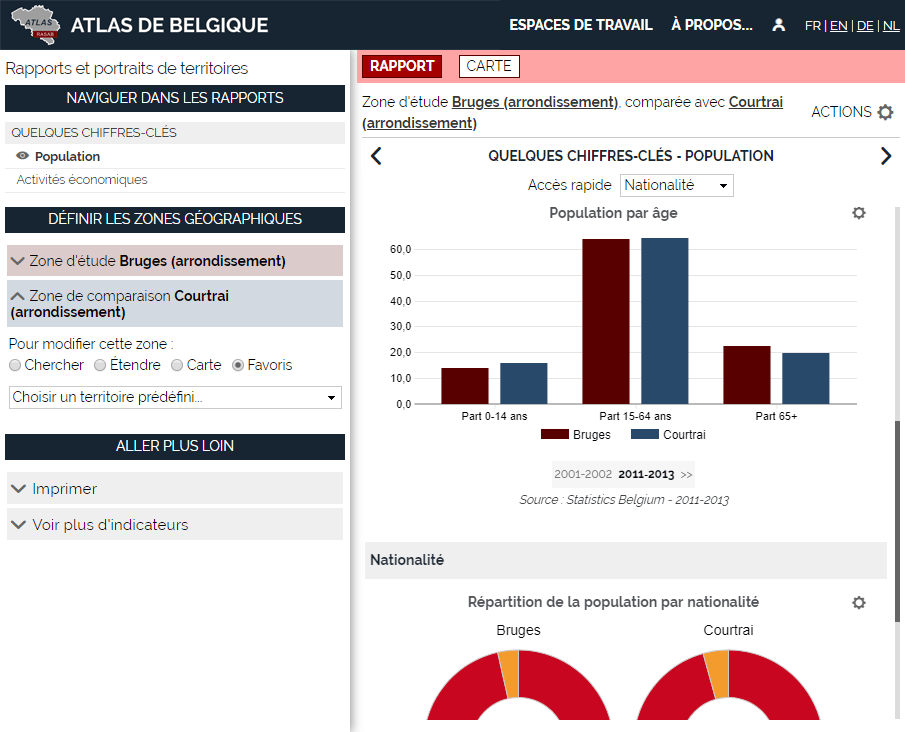Click the Bruges bar for Part 15-64 ans

pyautogui.click(x=605, y=322)
